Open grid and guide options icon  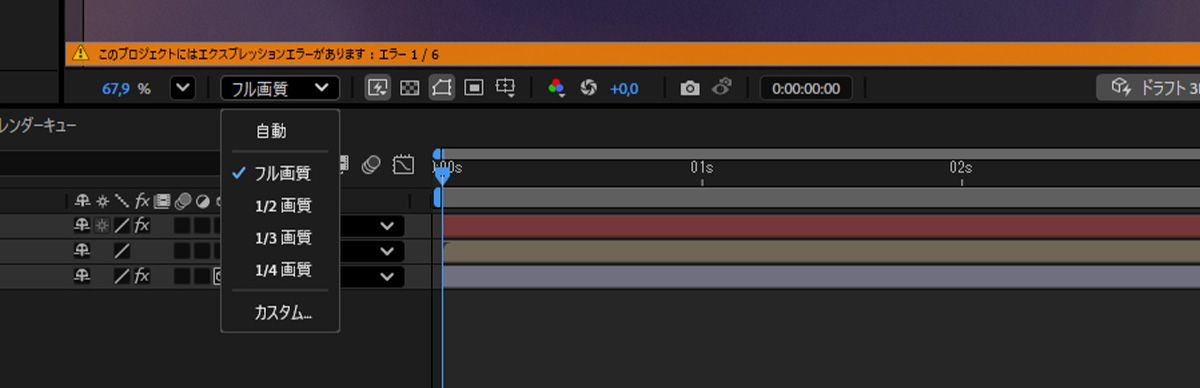click(507, 89)
